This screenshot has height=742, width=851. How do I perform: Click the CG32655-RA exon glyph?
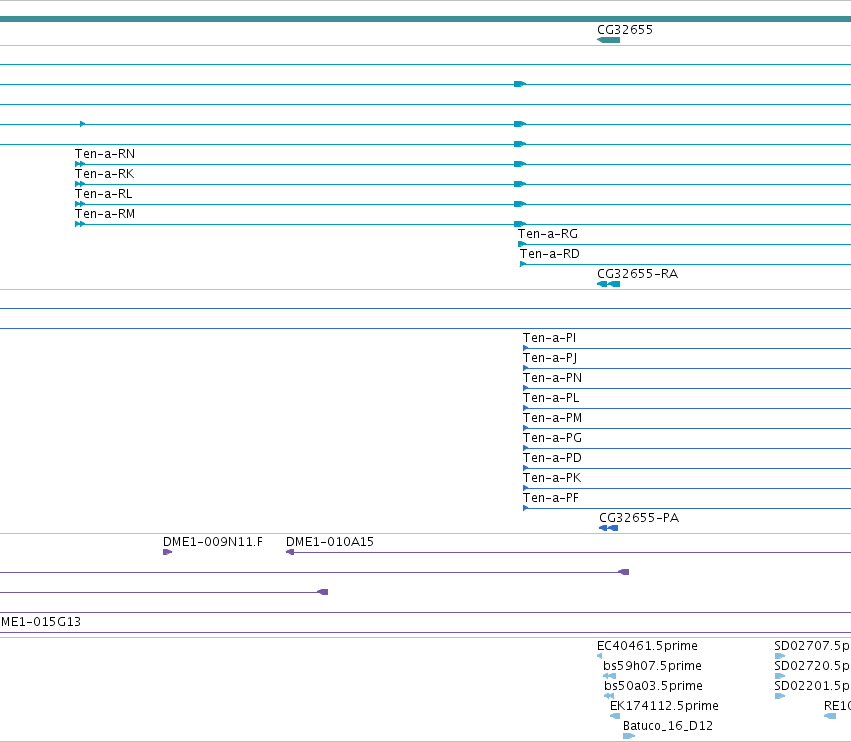click(608, 284)
